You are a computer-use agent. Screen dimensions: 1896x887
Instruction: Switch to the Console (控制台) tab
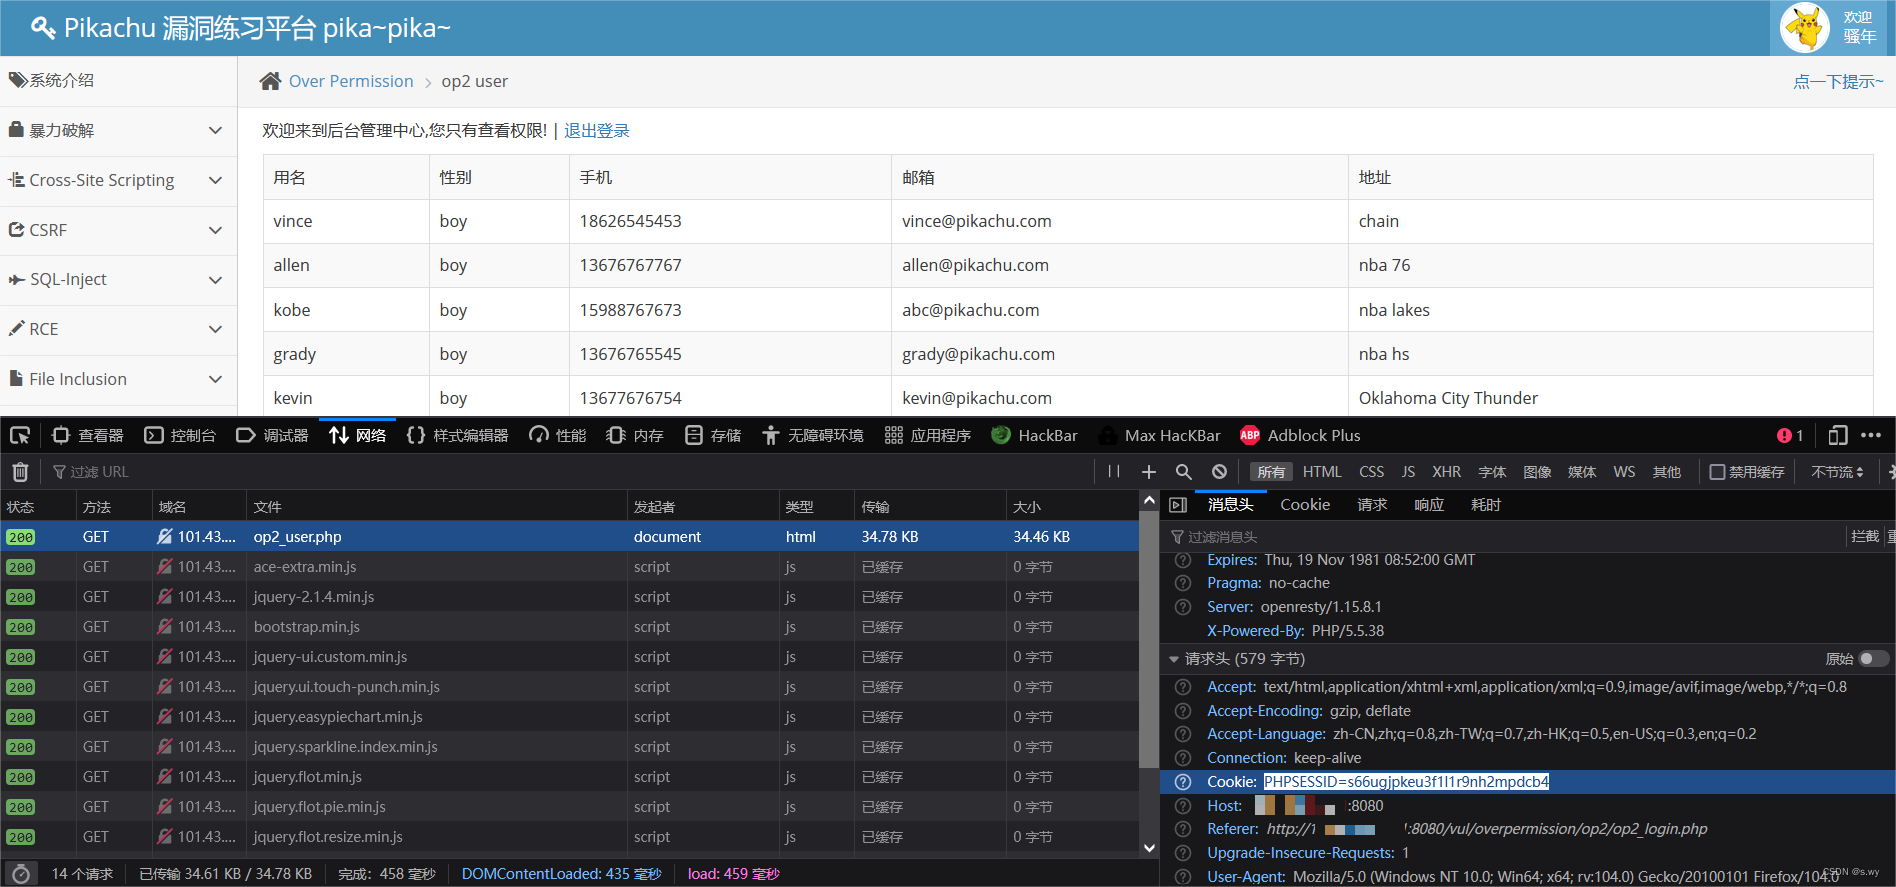tap(180, 435)
